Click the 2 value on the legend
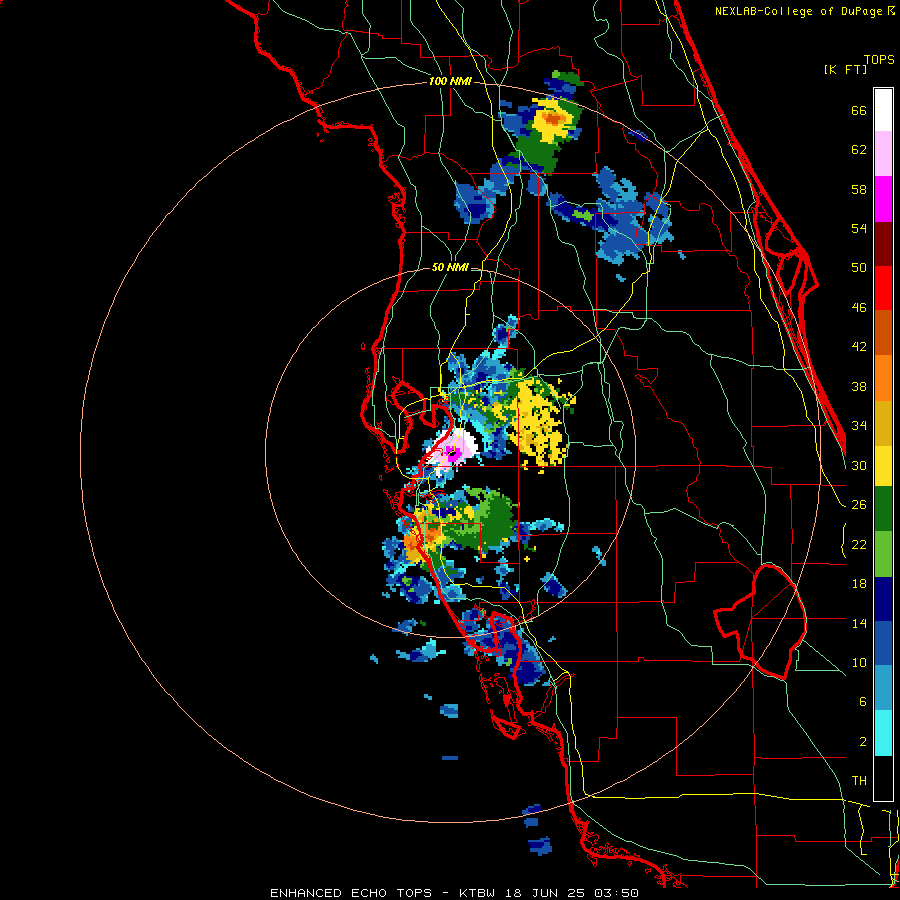The image size is (900, 900). click(863, 742)
